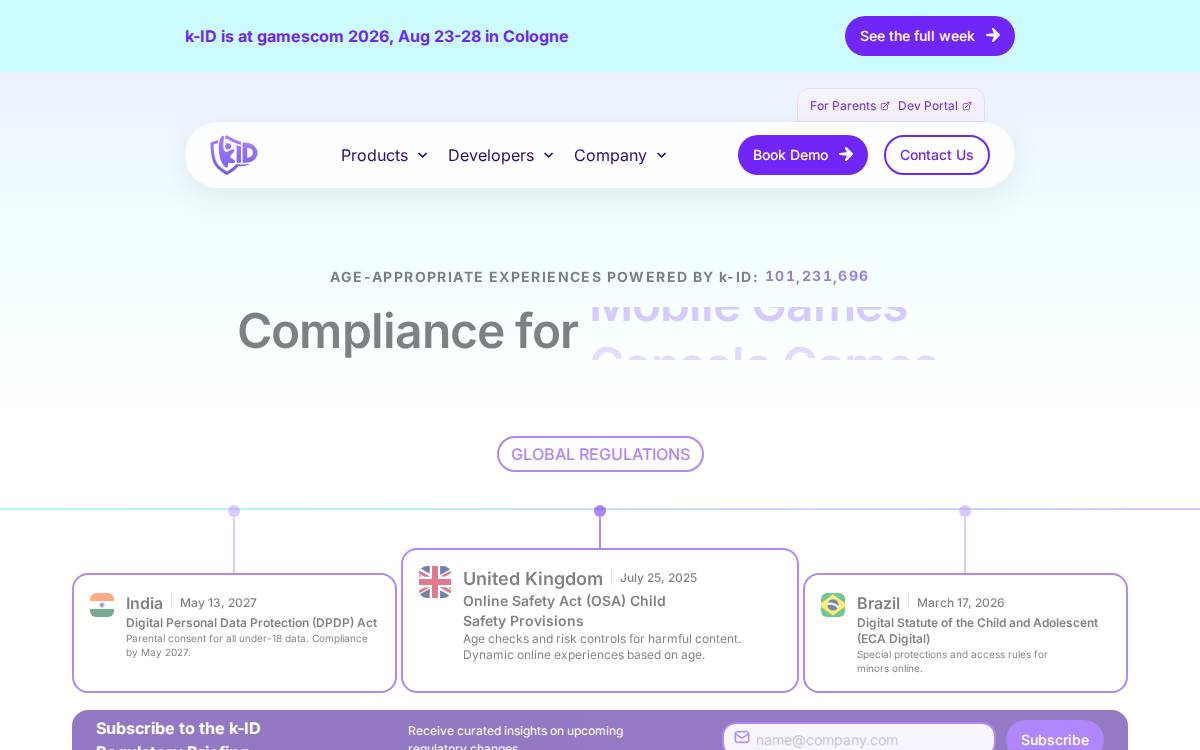Open the For Parents link
This screenshot has width=1200, height=750.
pyautogui.click(x=849, y=106)
